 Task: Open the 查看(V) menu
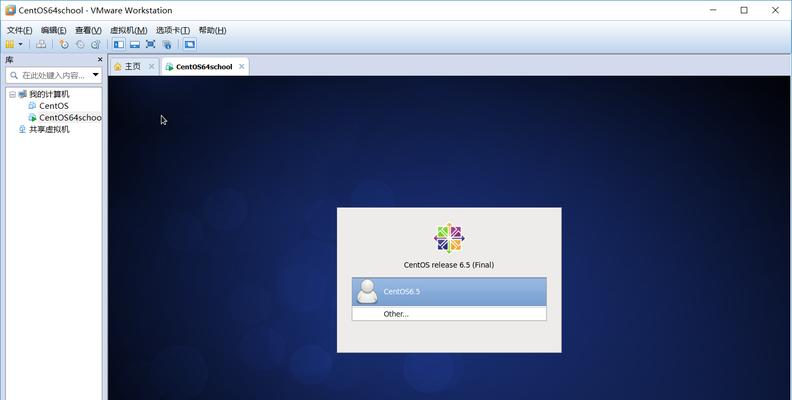(x=88, y=30)
